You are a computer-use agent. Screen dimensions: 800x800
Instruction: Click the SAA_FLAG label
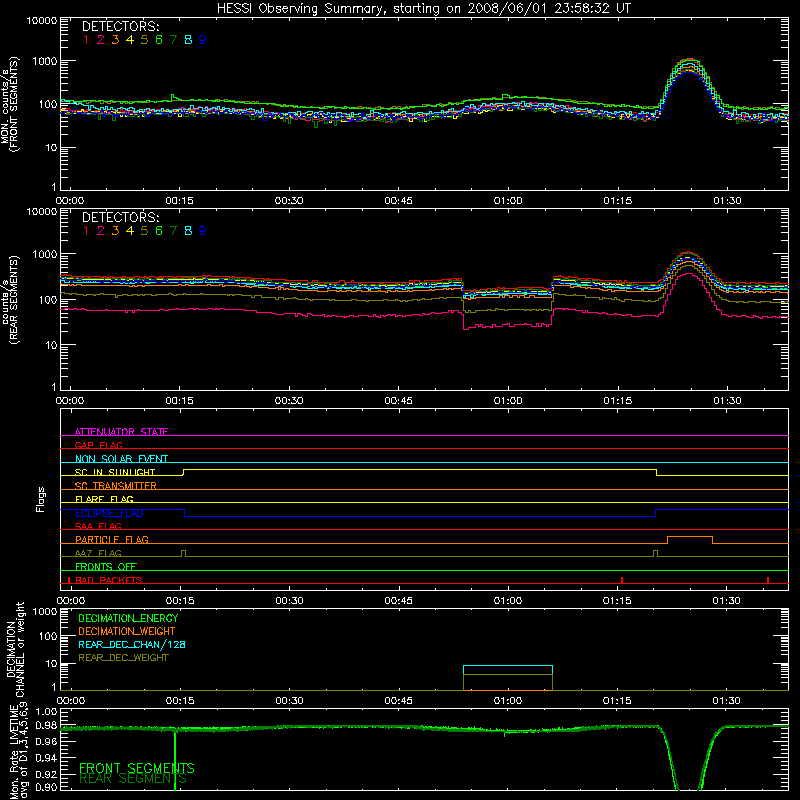(98, 526)
